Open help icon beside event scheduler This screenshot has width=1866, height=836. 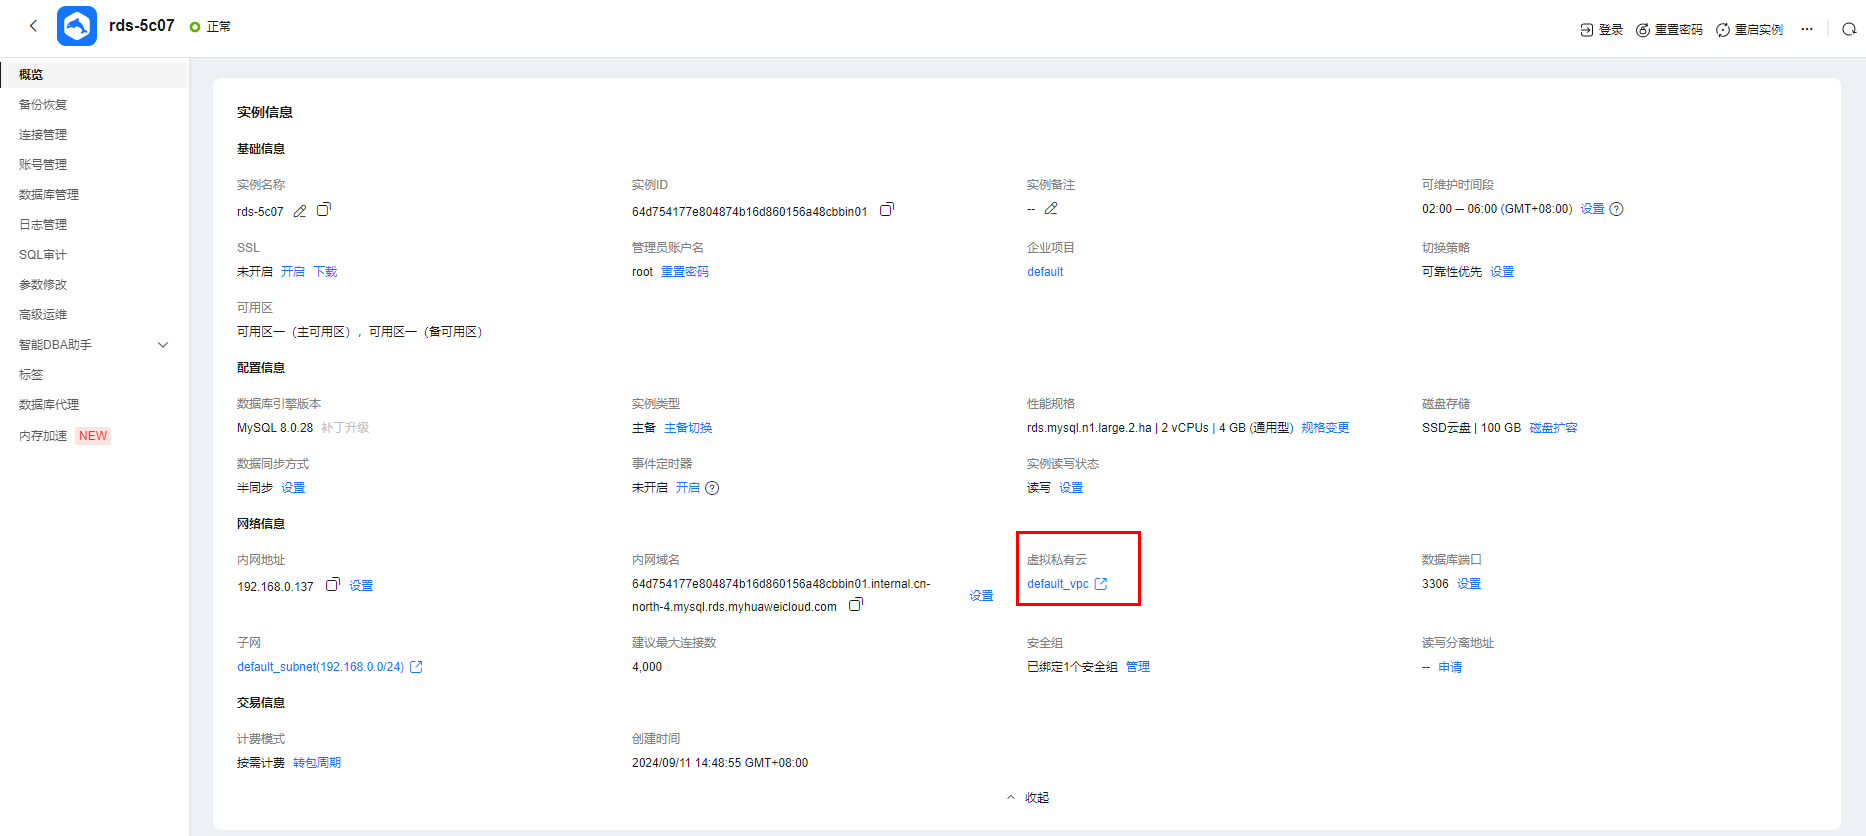coord(712,488)
